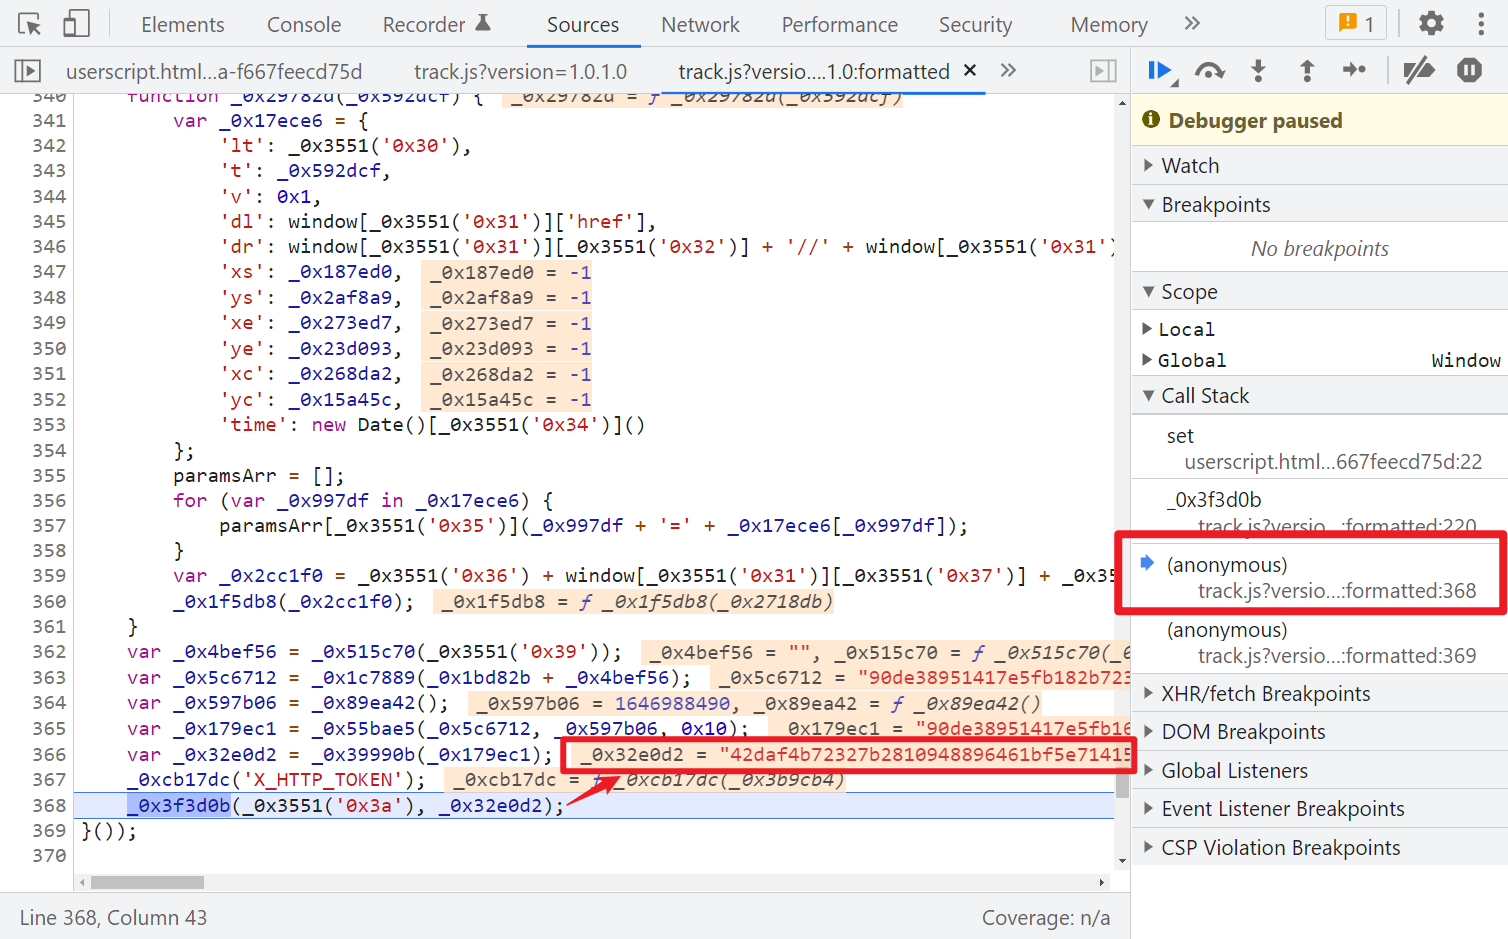
Task: Open the Memory tab
Action: tap(1109, 24)
